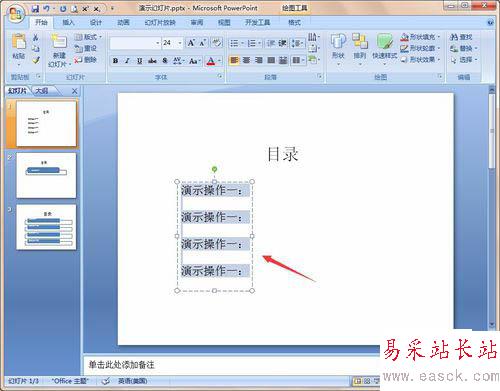Open the 形状效果 shape effects dropdown
This screenshot has width=500, height=391.
tap(420, 60)
